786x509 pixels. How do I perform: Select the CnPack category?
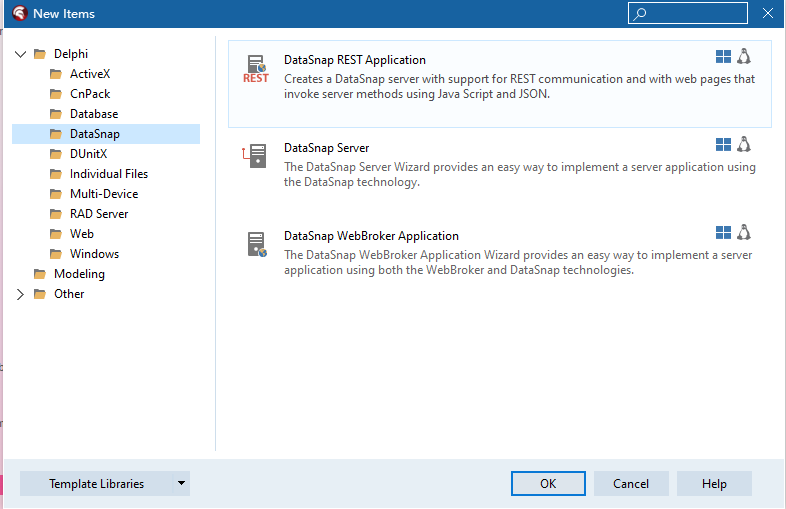click(x=90, y=94)
